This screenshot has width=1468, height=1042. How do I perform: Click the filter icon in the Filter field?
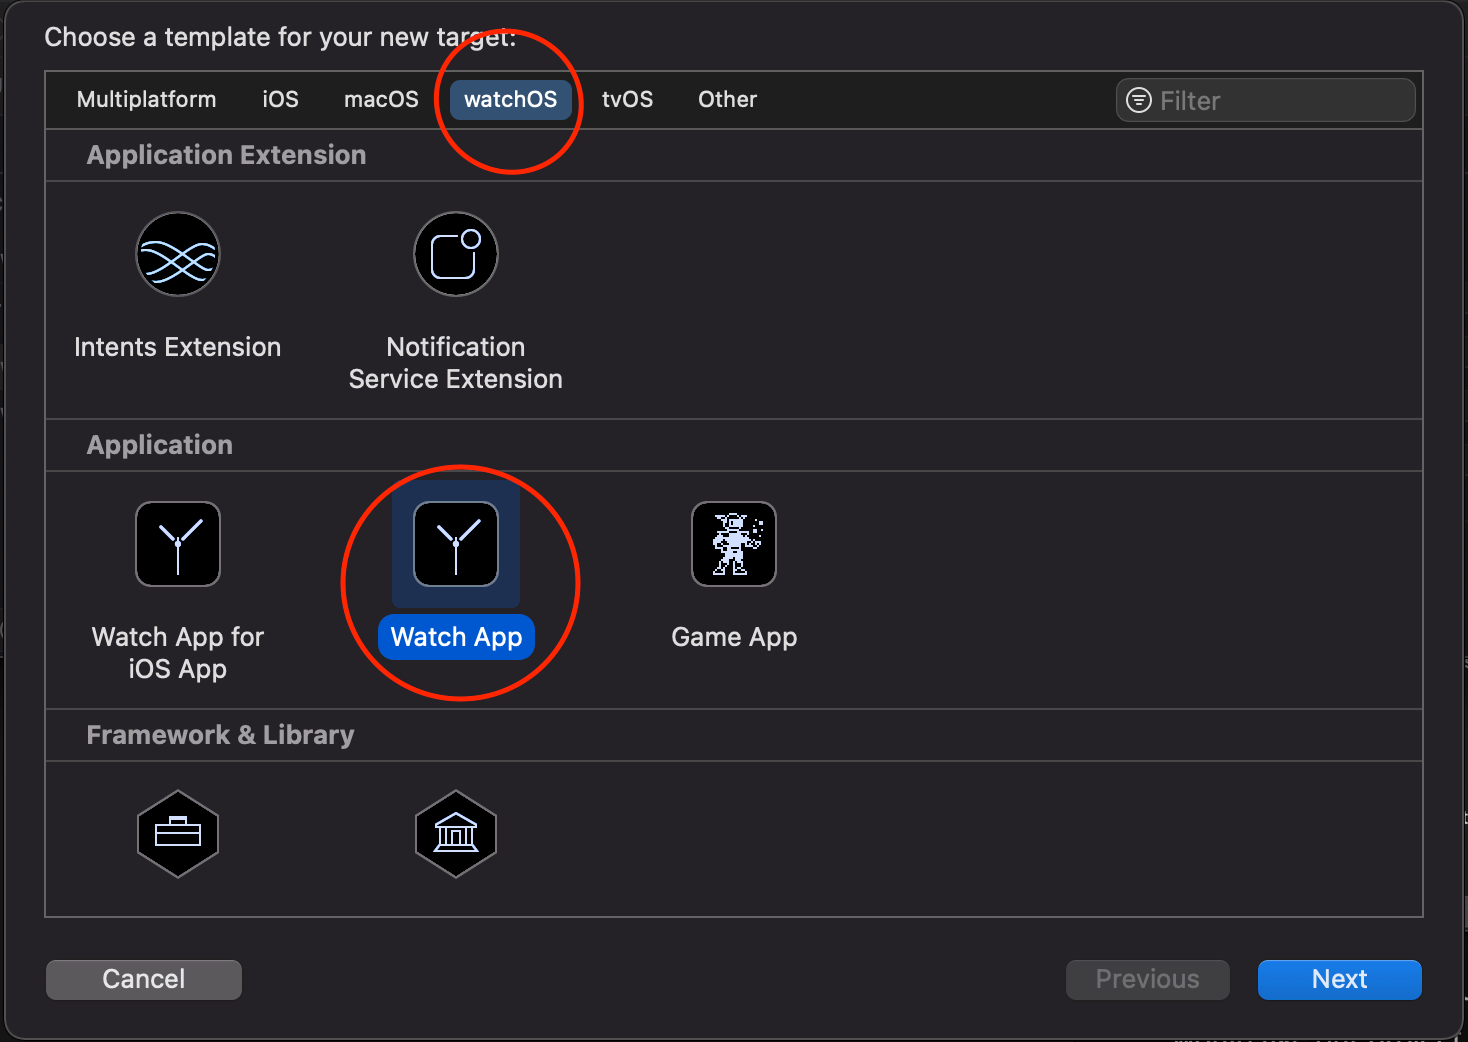1137,100
